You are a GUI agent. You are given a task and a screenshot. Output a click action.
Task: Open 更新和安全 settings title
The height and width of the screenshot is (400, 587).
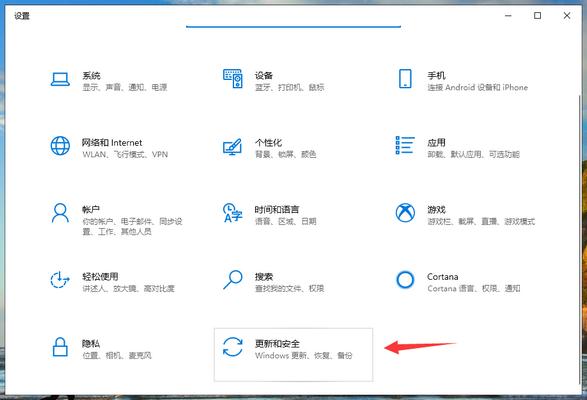pos(277,344)
